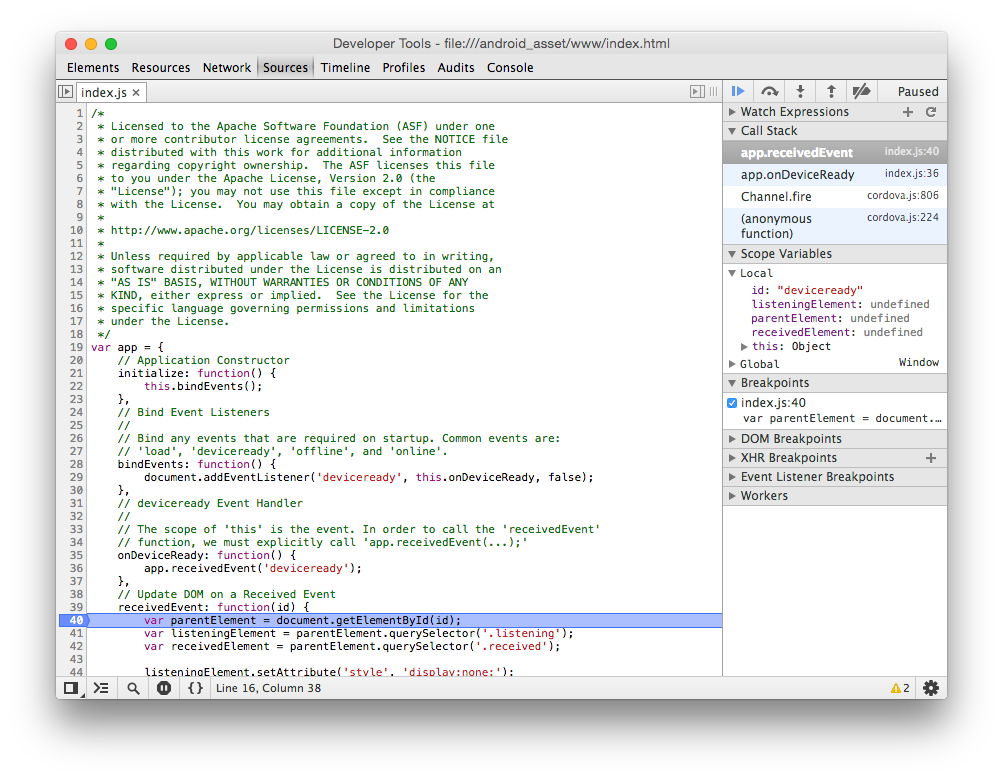
Task: Resume script execution with the play button
Action: coord(738,91)
